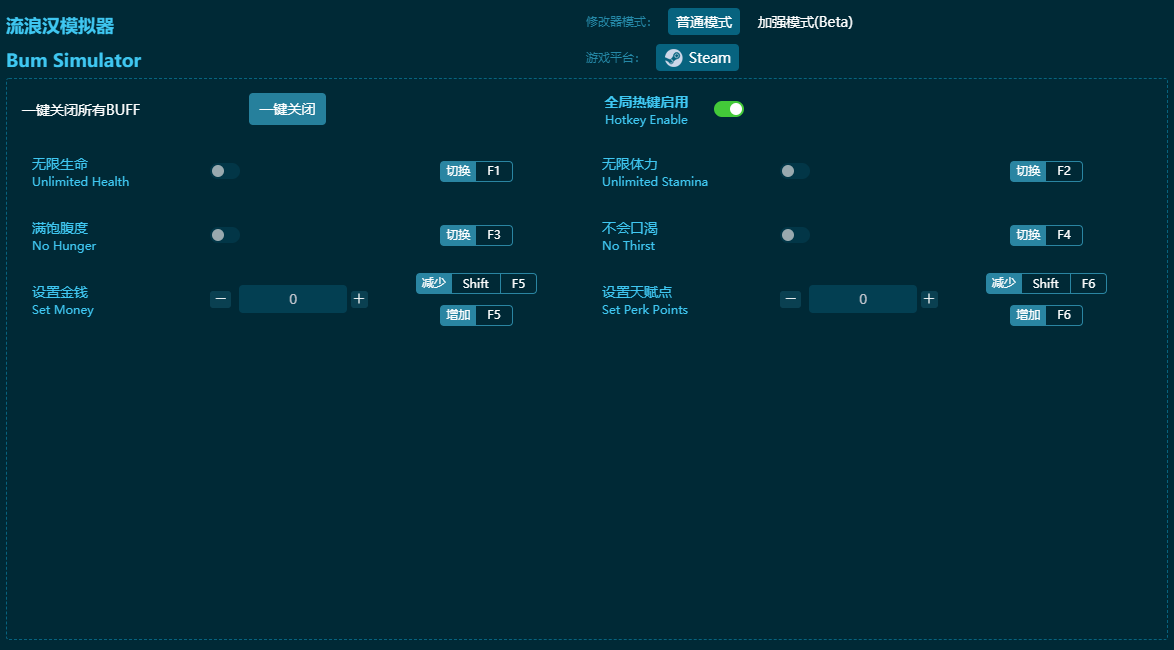Click the 增加 F6 hotkey button
1174x650 pixels.
(x=1046, y=315)
